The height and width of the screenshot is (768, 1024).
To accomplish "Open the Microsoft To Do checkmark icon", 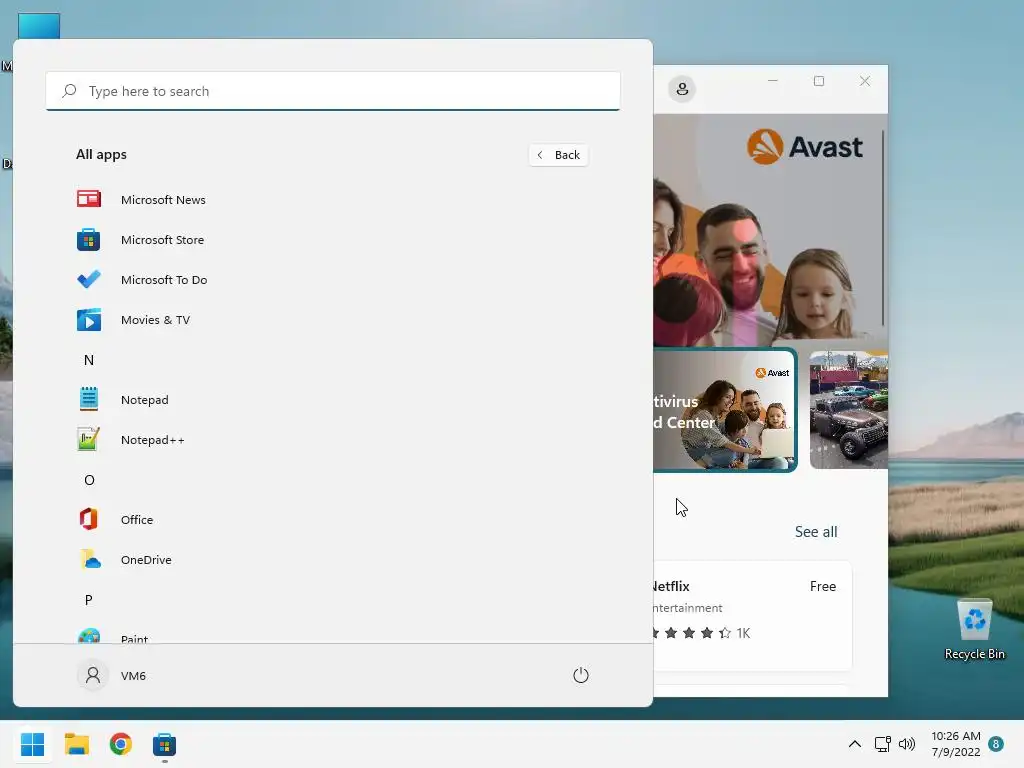I will pyautogui.click(x=89, y=280).
